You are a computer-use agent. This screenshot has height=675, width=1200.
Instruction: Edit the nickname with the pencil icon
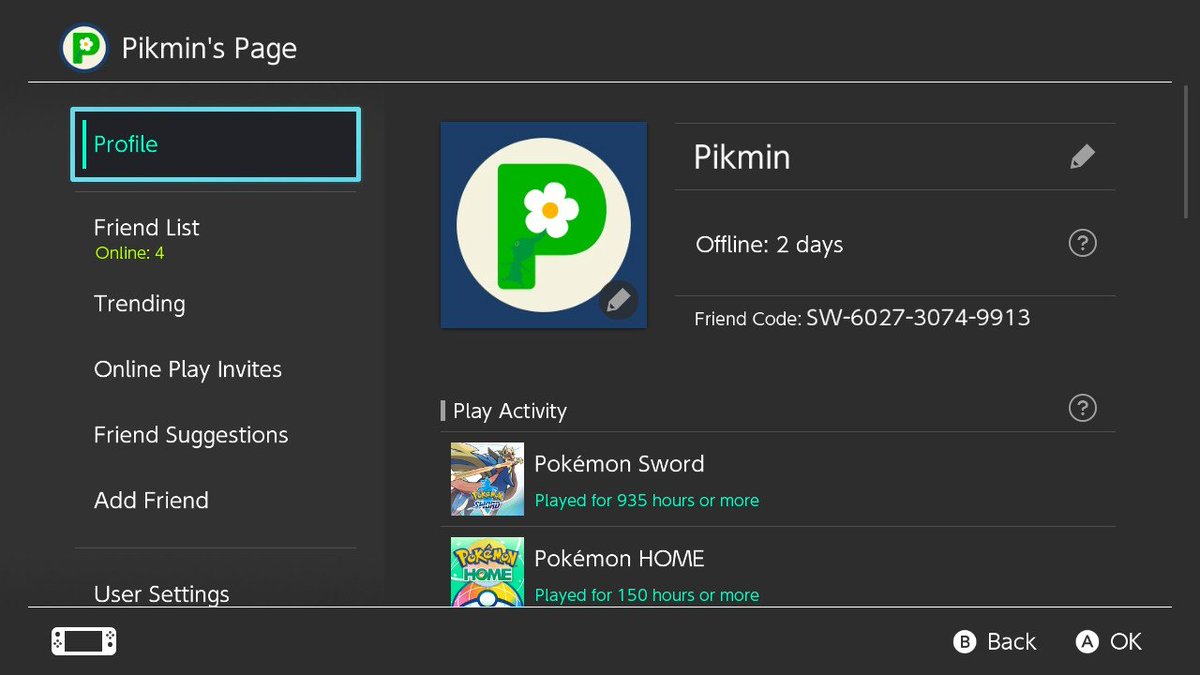(1082, 156)
